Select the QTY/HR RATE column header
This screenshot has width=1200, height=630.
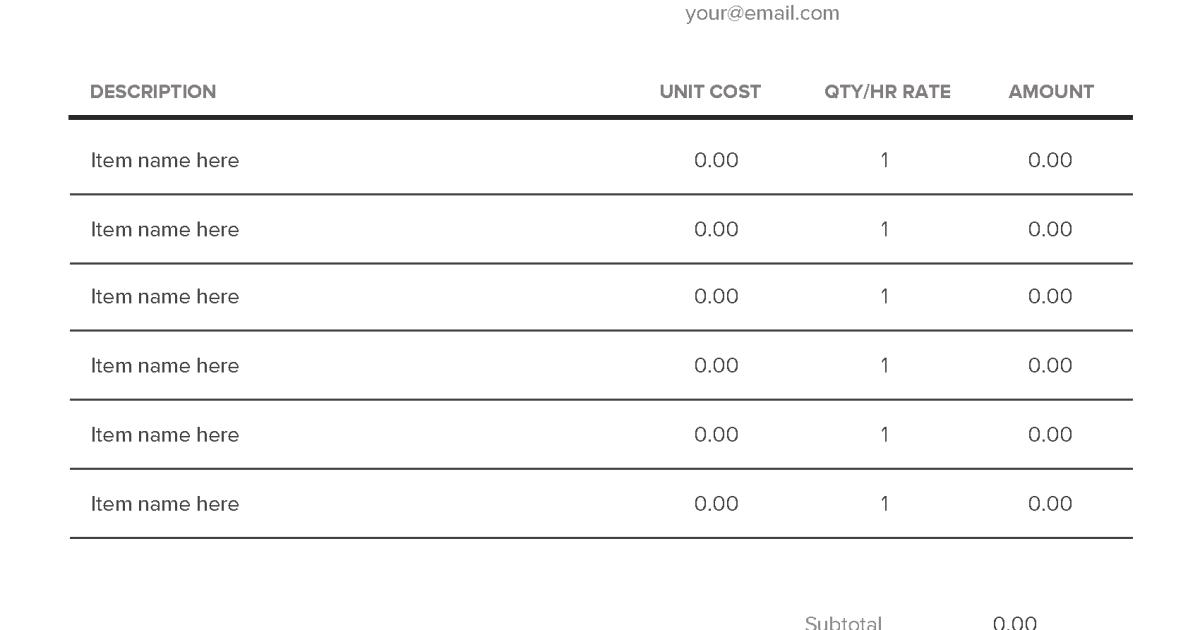(887, 92)
